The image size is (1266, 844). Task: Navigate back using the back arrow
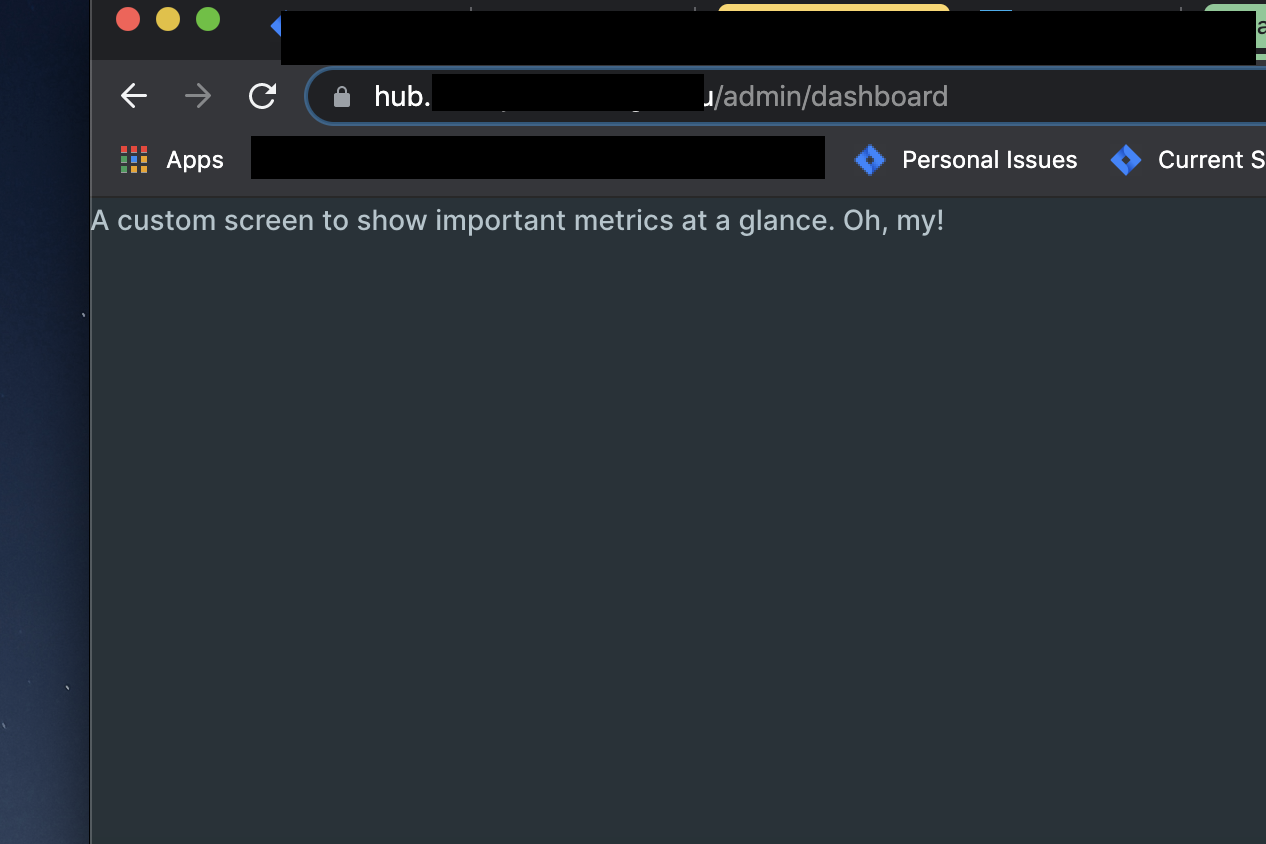(x=133, y=96)
